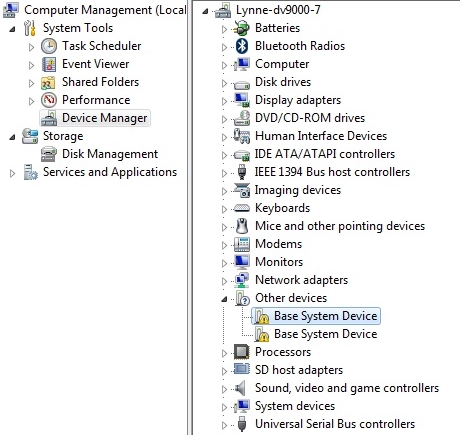The height and width of the screenshot is (435, 460).
Task: Select the second Base System Device
Action: point(326,334)
